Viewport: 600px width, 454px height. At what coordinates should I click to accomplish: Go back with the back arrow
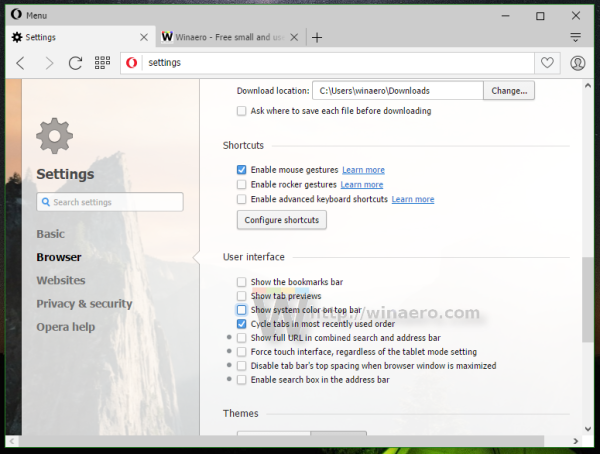pyautogui.click(x=21, y=63)
